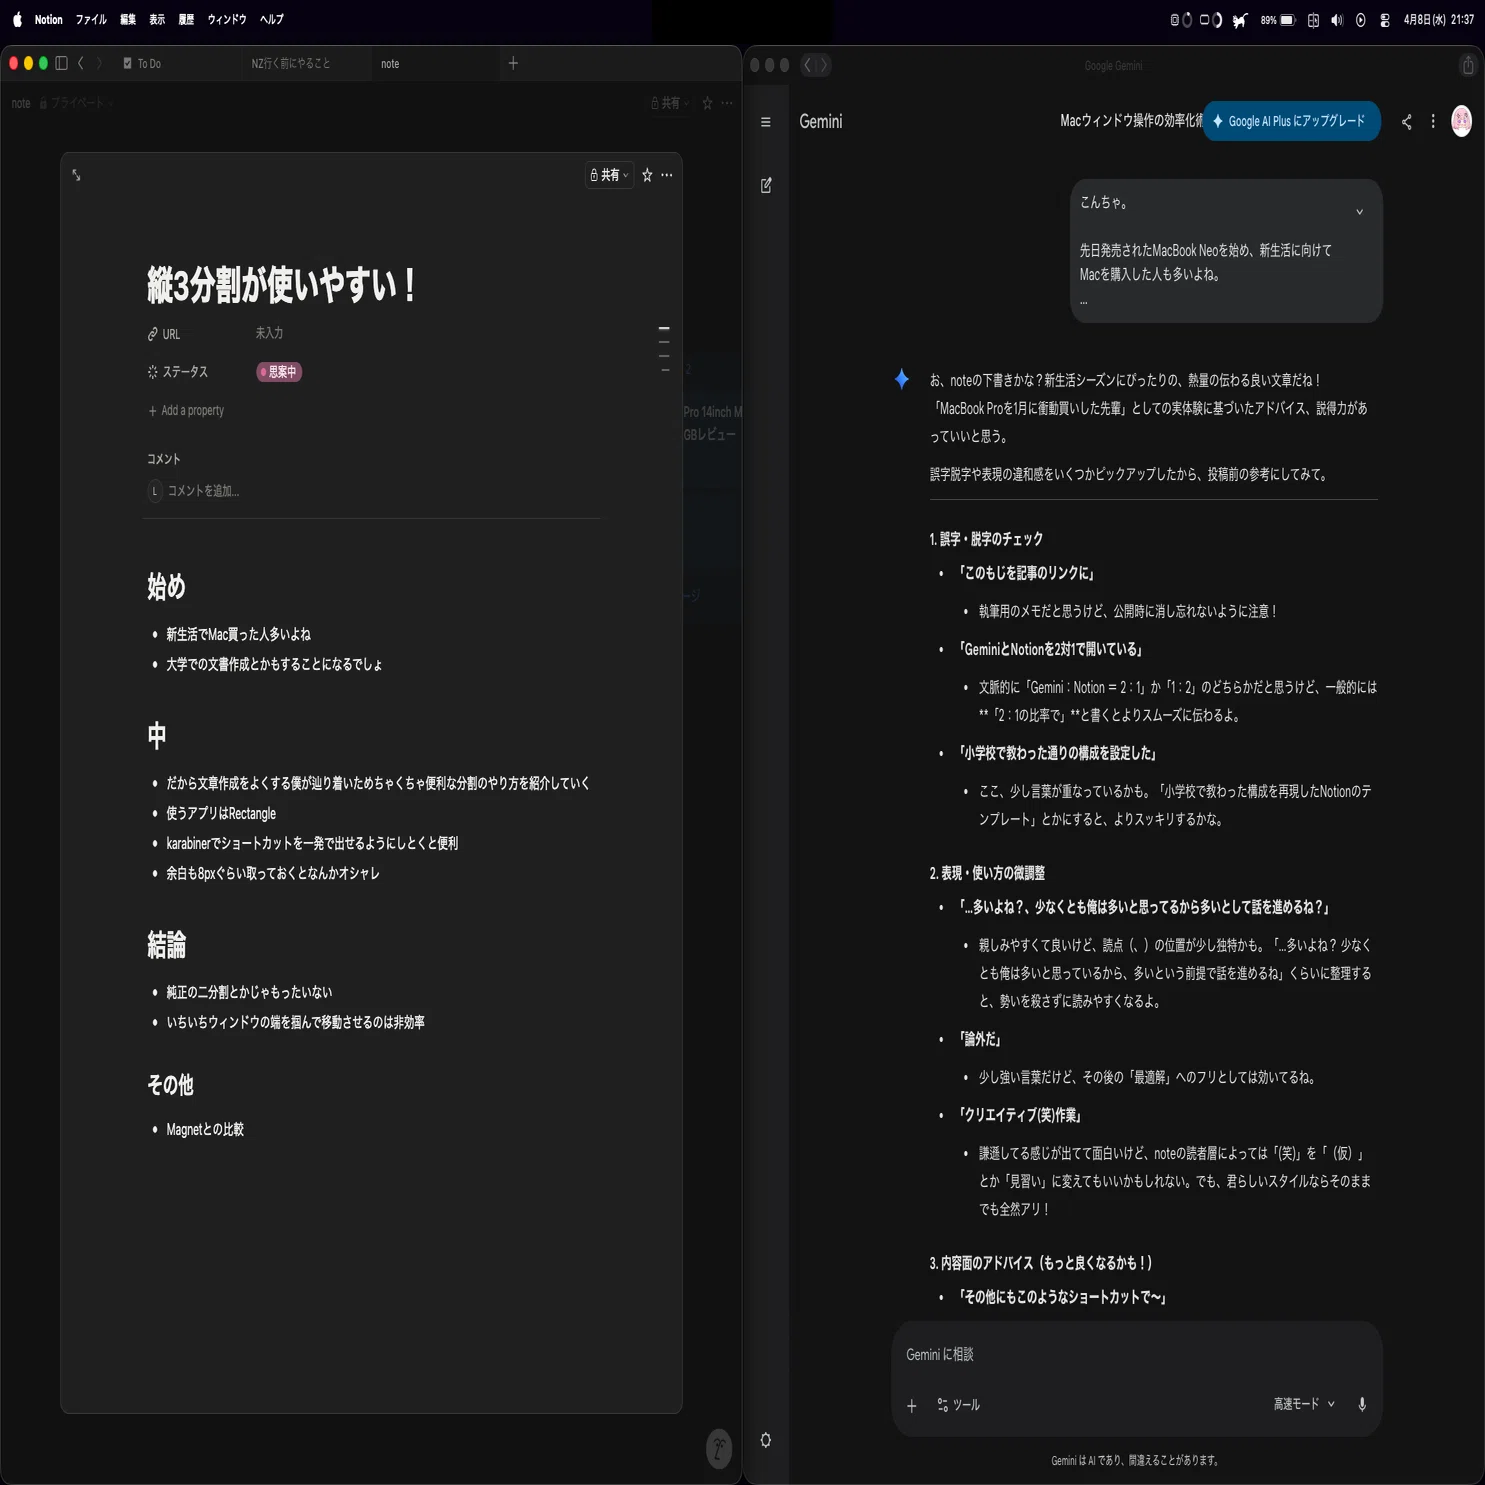
Task: Add a file with Gemini plus icon
Action: [912, 1406]
